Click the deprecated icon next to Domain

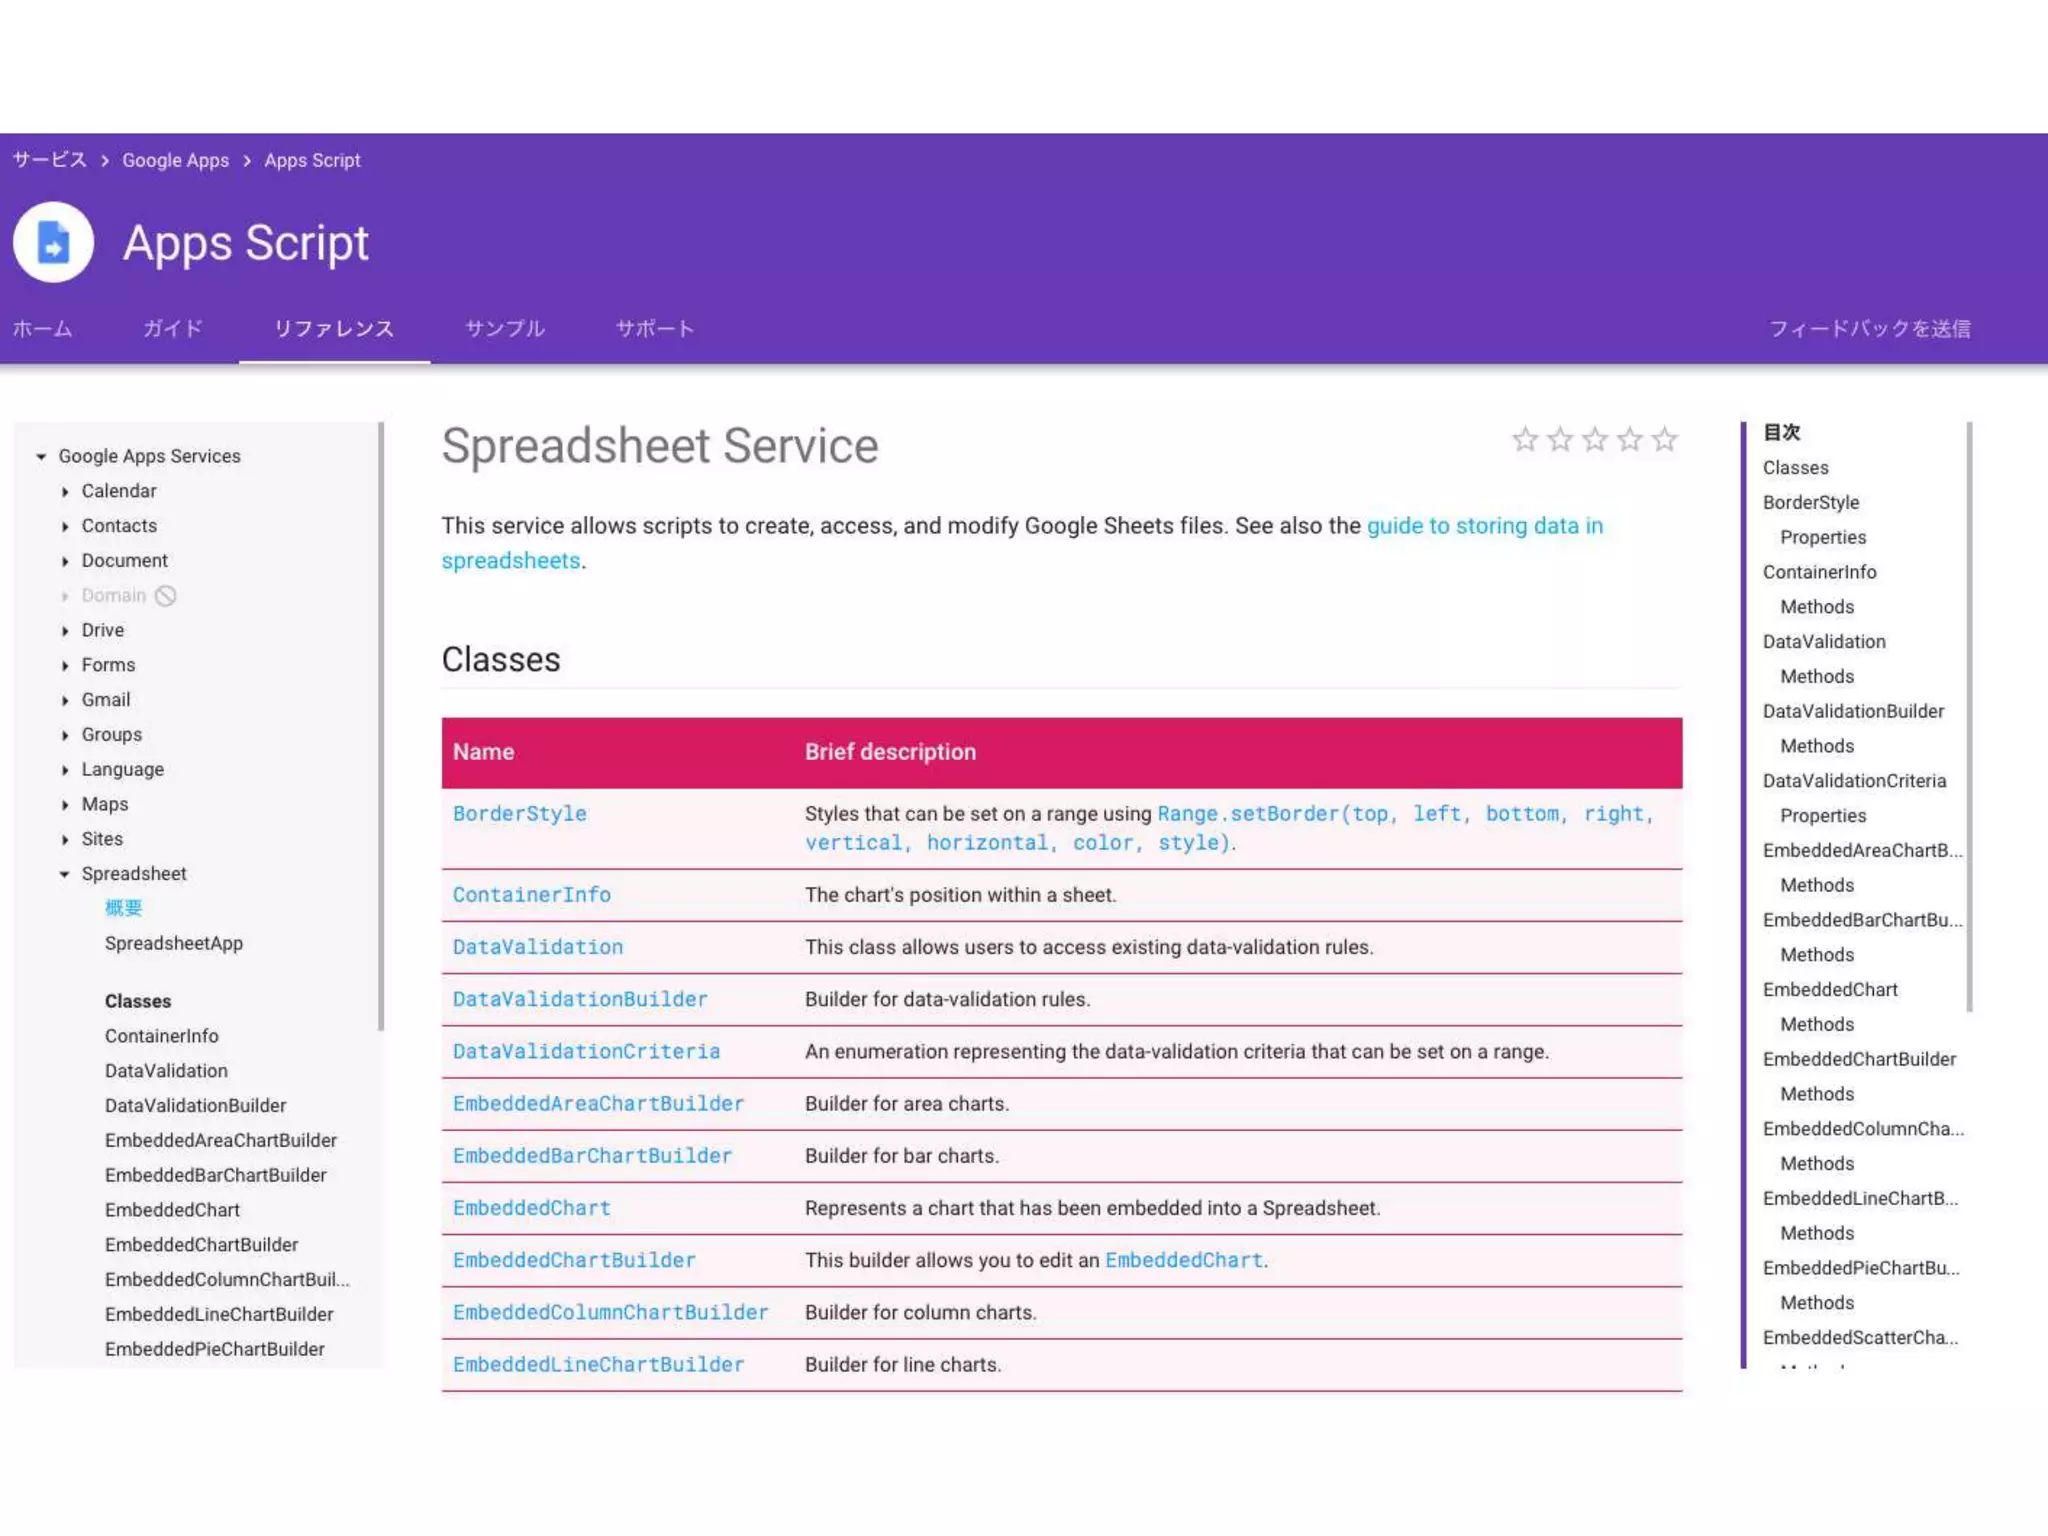pyautogui.click(x=166, y=596)
